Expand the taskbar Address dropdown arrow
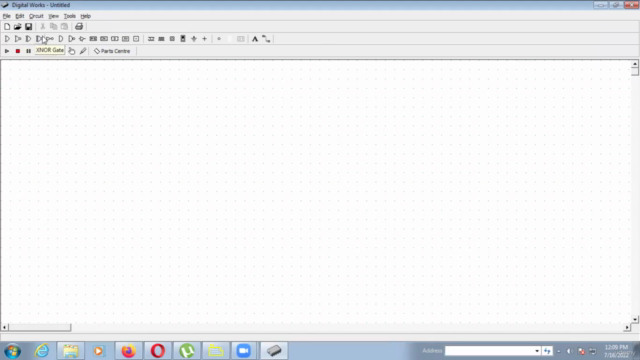Image resolution: width=640 pixels, height=360 pixels. click(x=537, y=351)
